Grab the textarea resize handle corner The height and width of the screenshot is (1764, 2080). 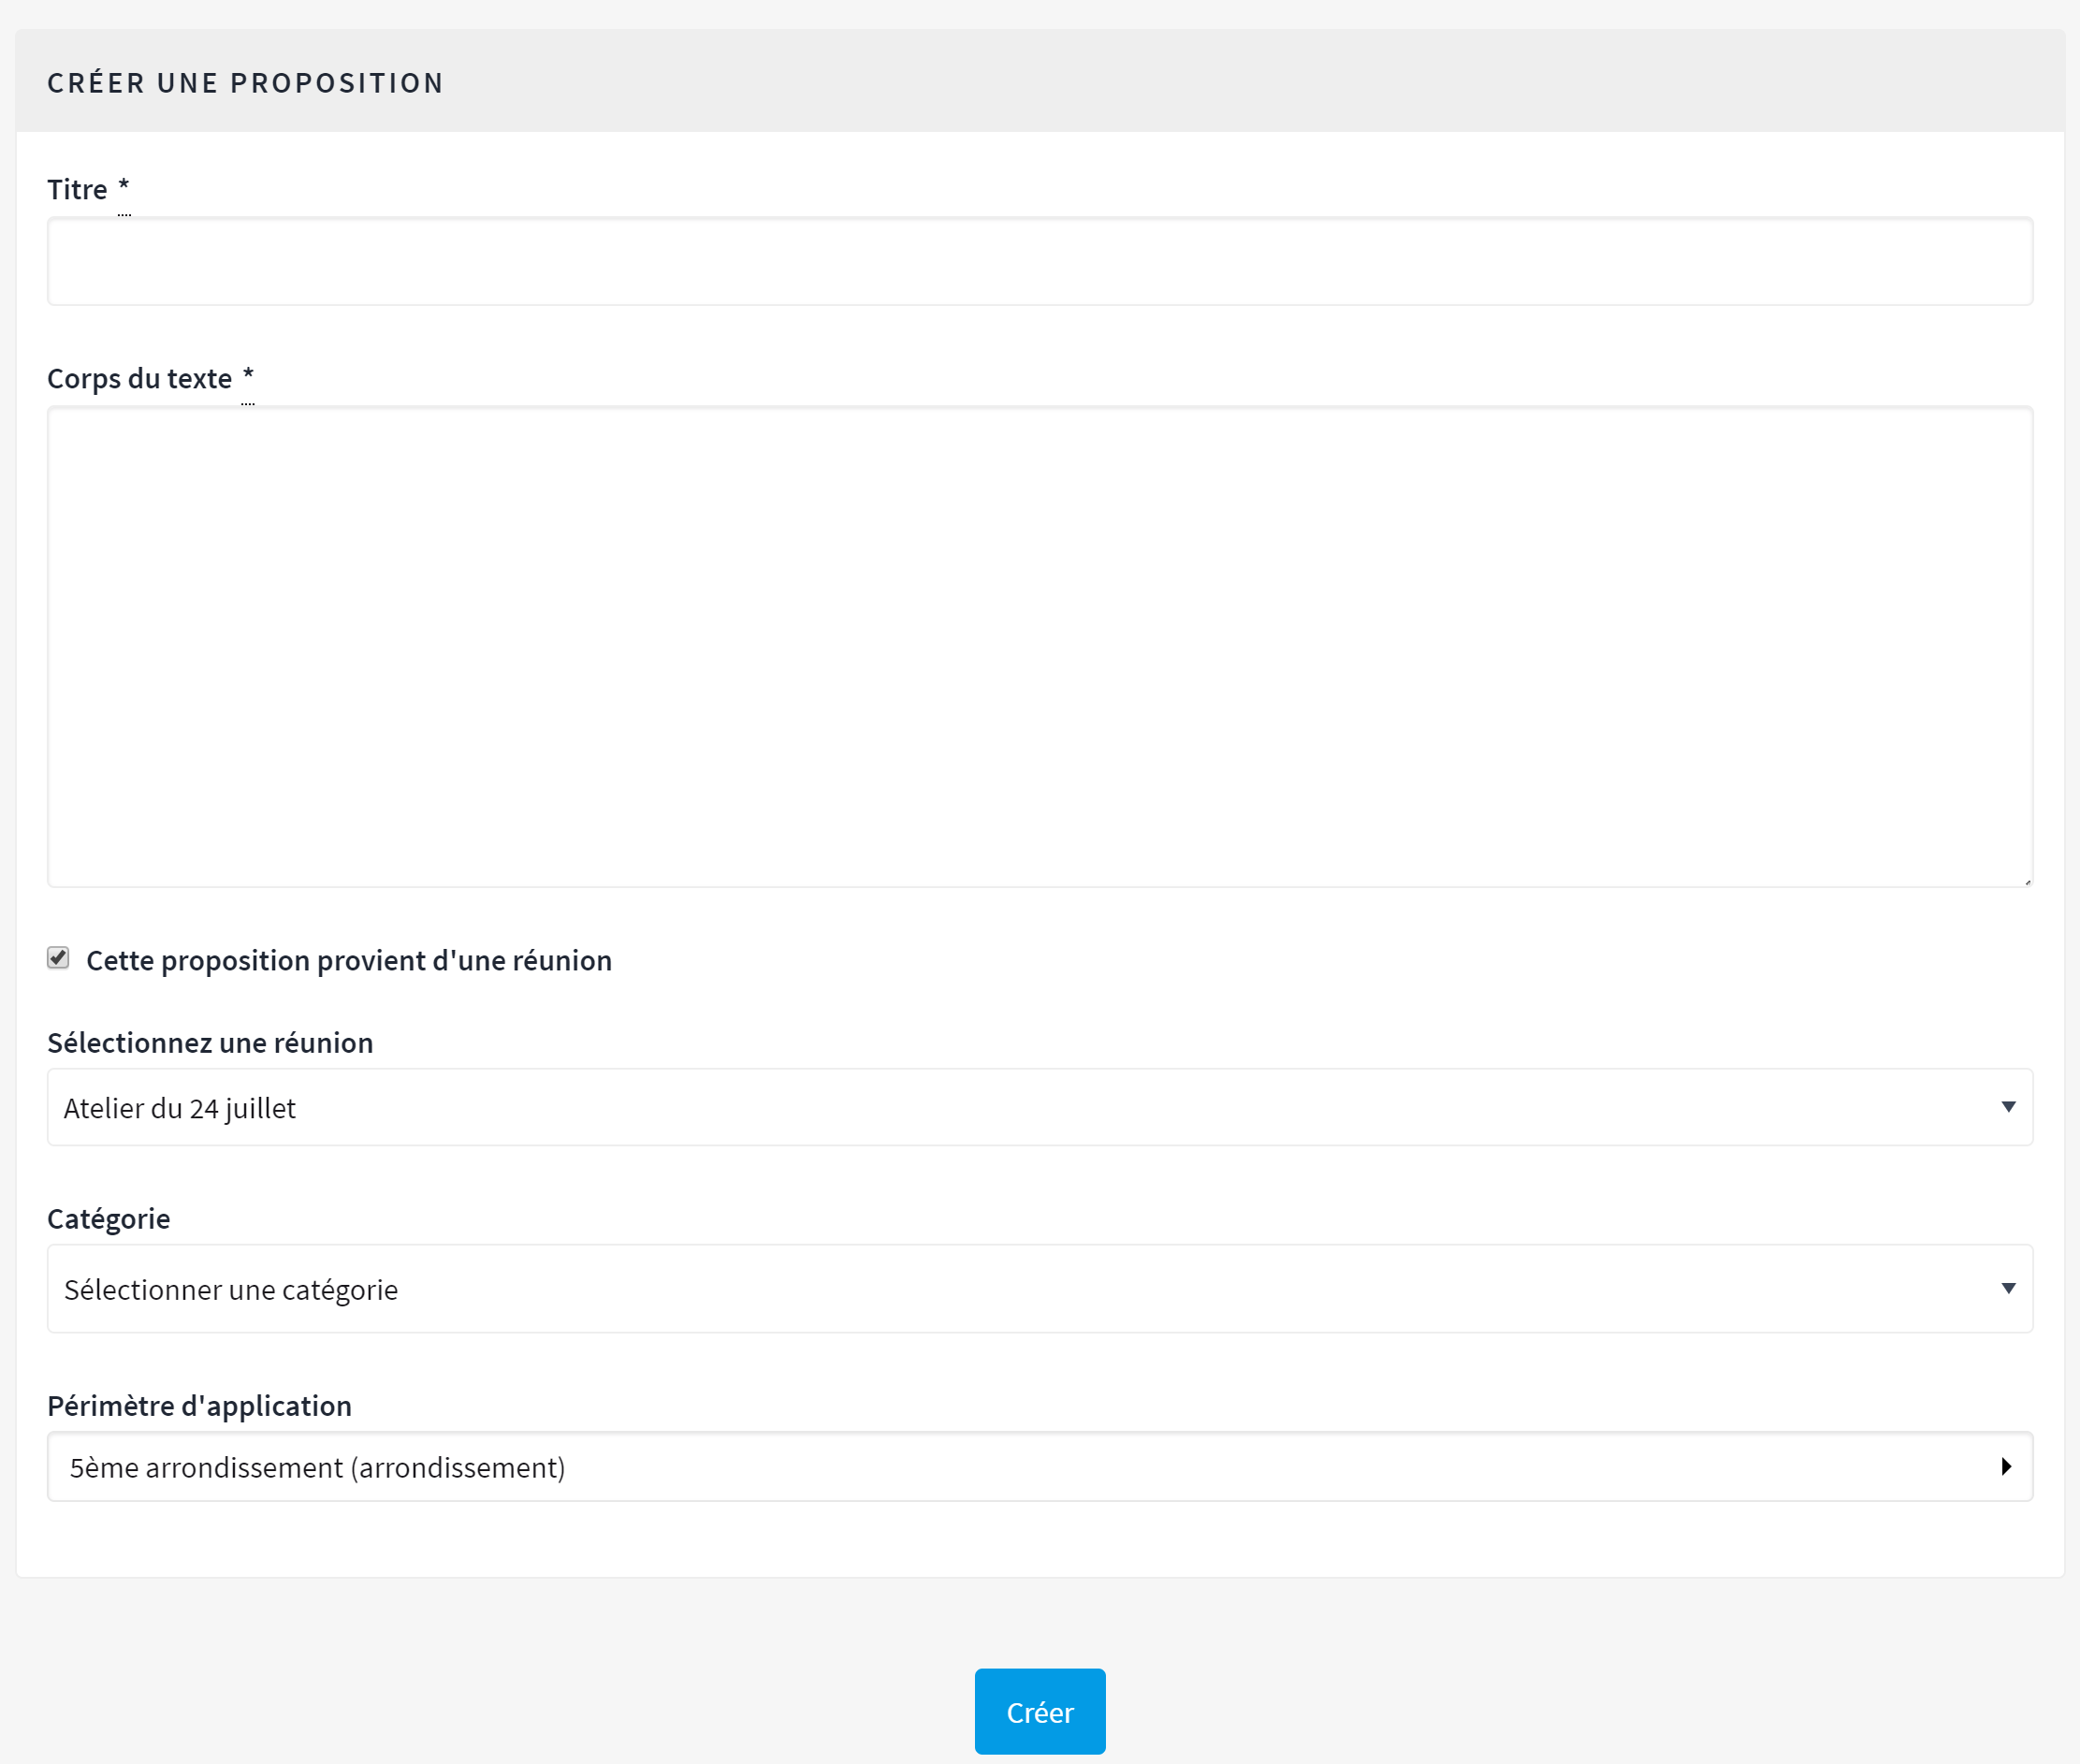2027,881
